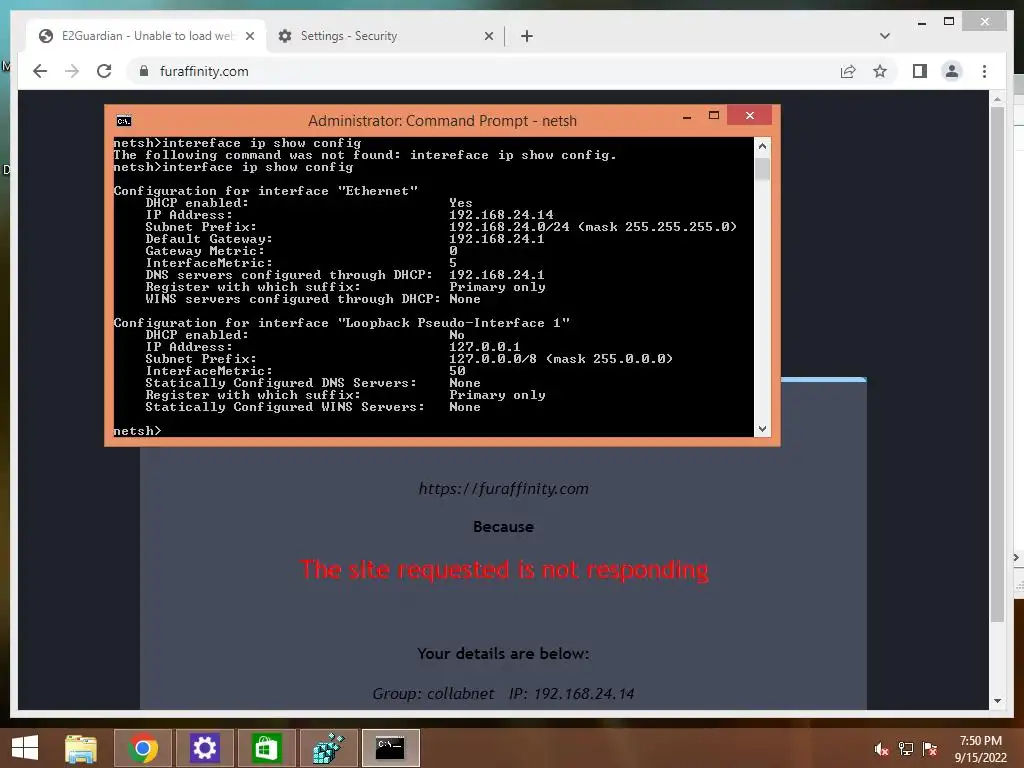
Task: Click the network tray icon
Action: (906, 749)
